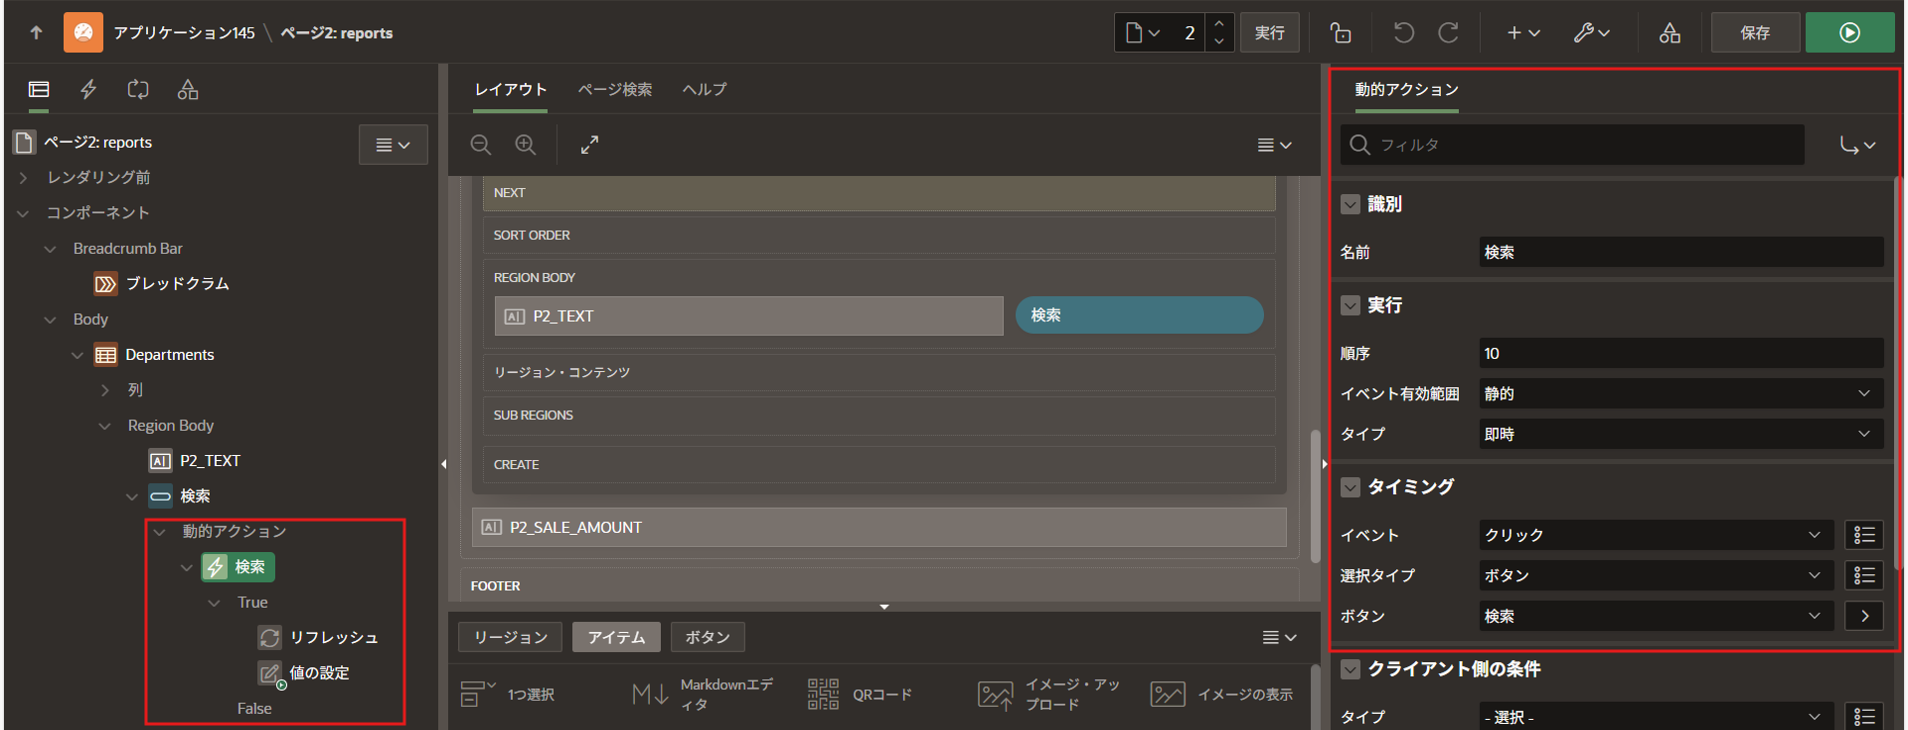1908x730 pixels.
Task: Collapse the 識別 section toggle
Action: (x=1350, y=204)
